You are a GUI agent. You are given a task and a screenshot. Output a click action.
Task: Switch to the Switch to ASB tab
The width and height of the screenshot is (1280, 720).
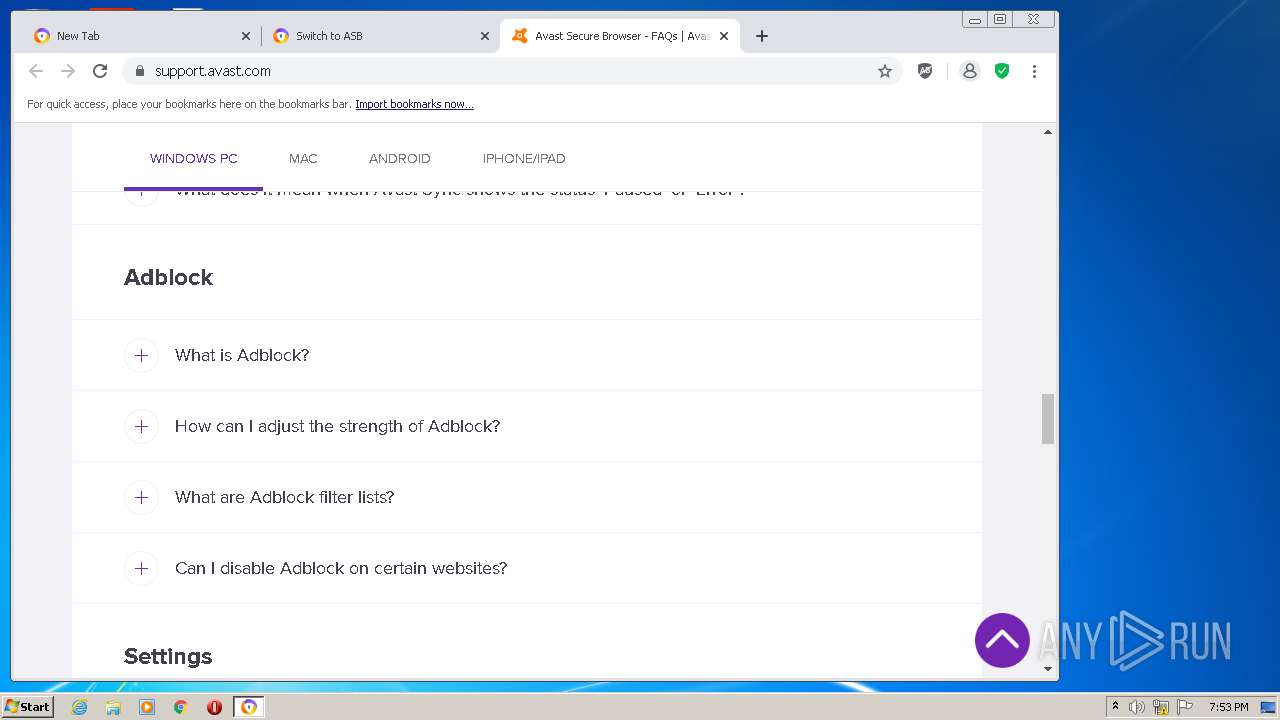coord(380,36)
